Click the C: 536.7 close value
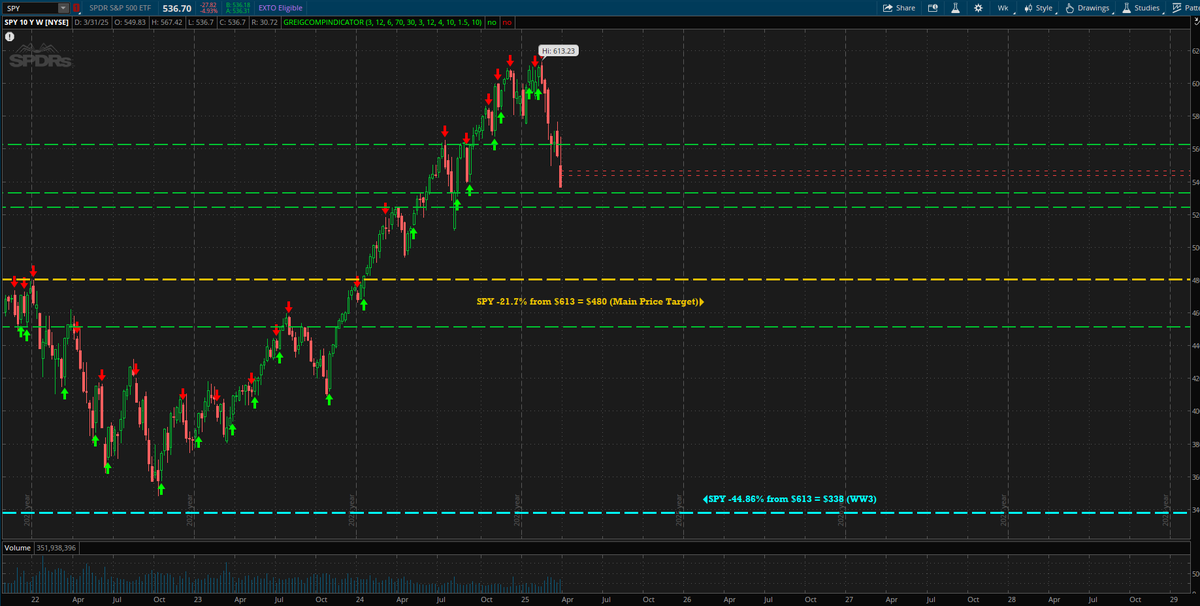The width and height of the screenshot is (1200, 606). 232,22
